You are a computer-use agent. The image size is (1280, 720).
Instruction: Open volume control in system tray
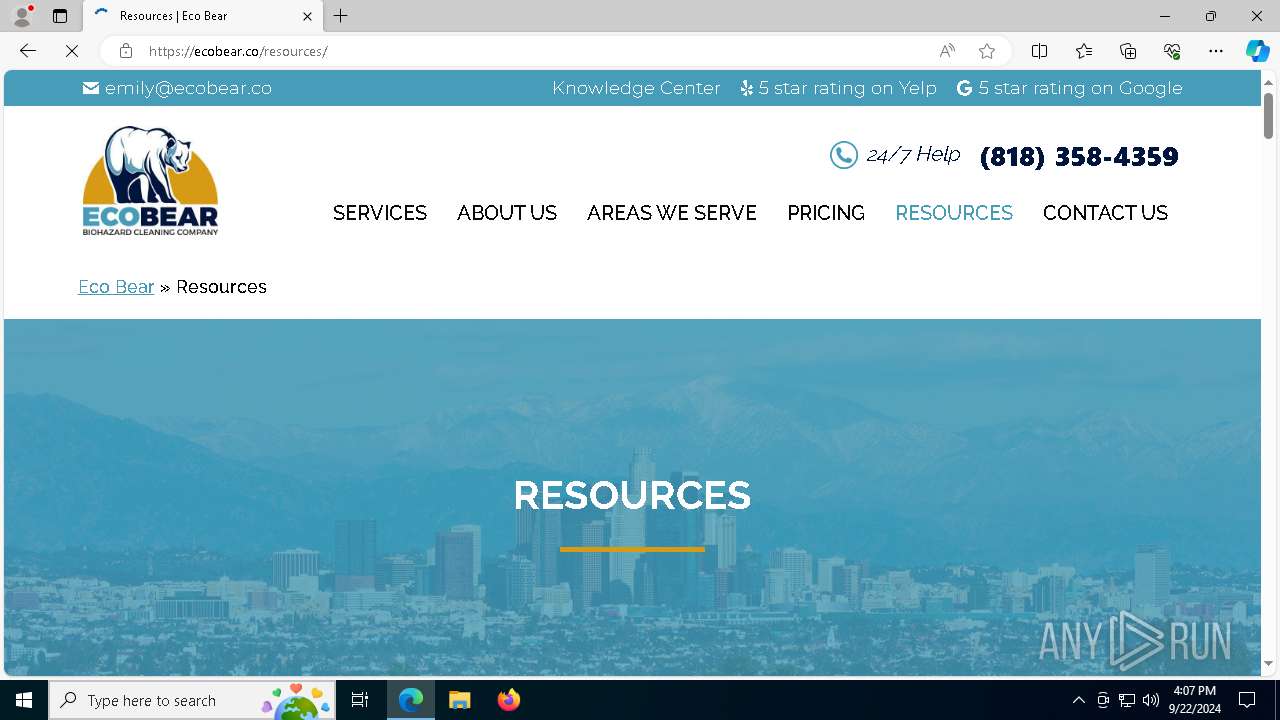tap(1151, 700)
